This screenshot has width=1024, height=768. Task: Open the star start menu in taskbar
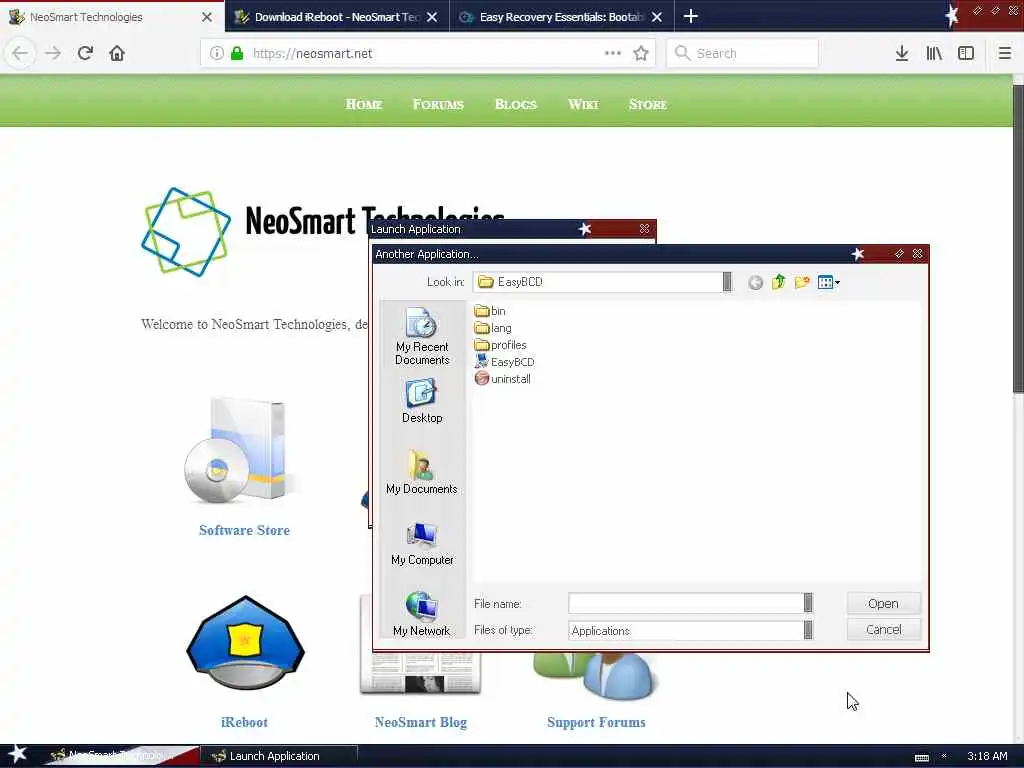click(17, 754)
